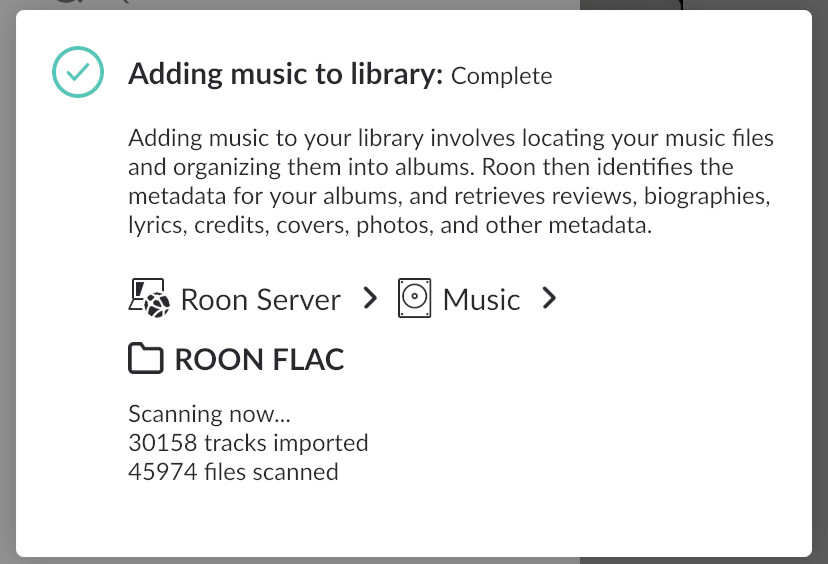Click the ROON FLAC folder icon

146,359
